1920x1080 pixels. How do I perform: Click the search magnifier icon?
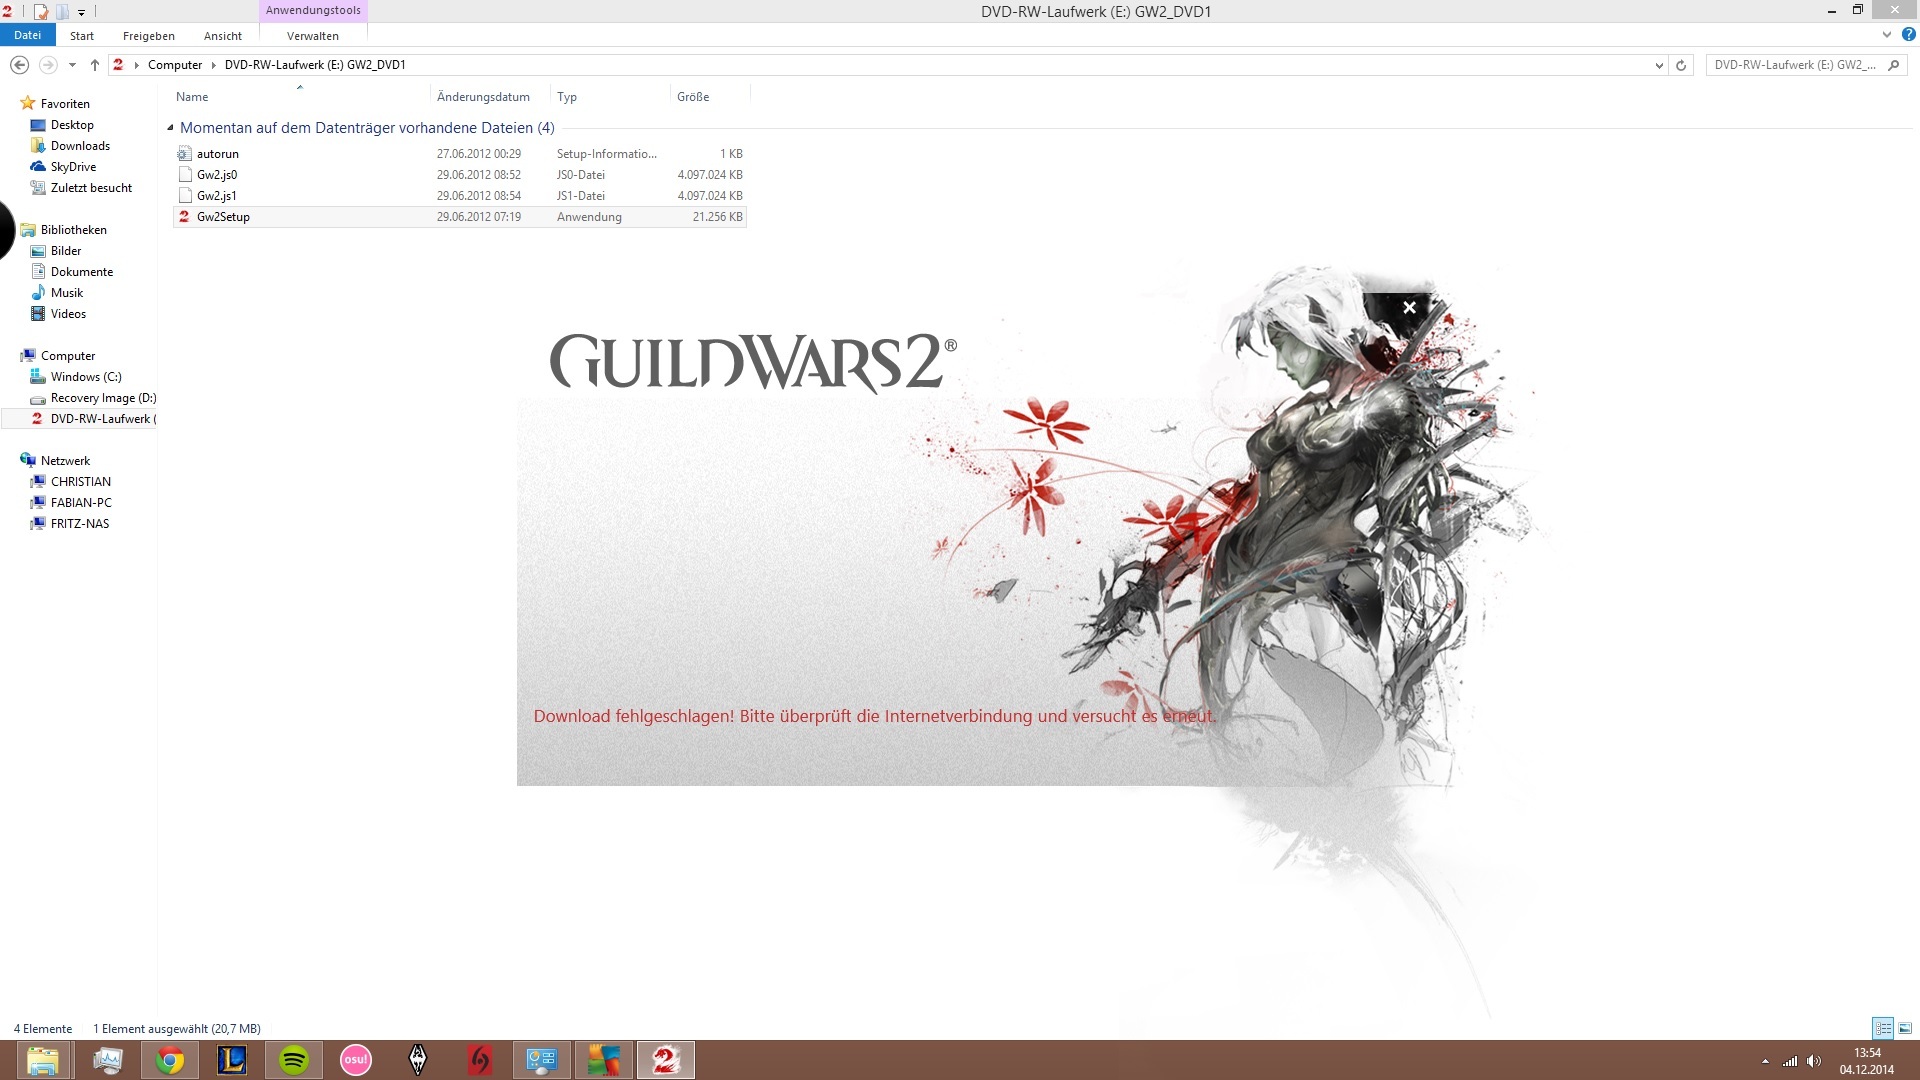click(1893, 65)
